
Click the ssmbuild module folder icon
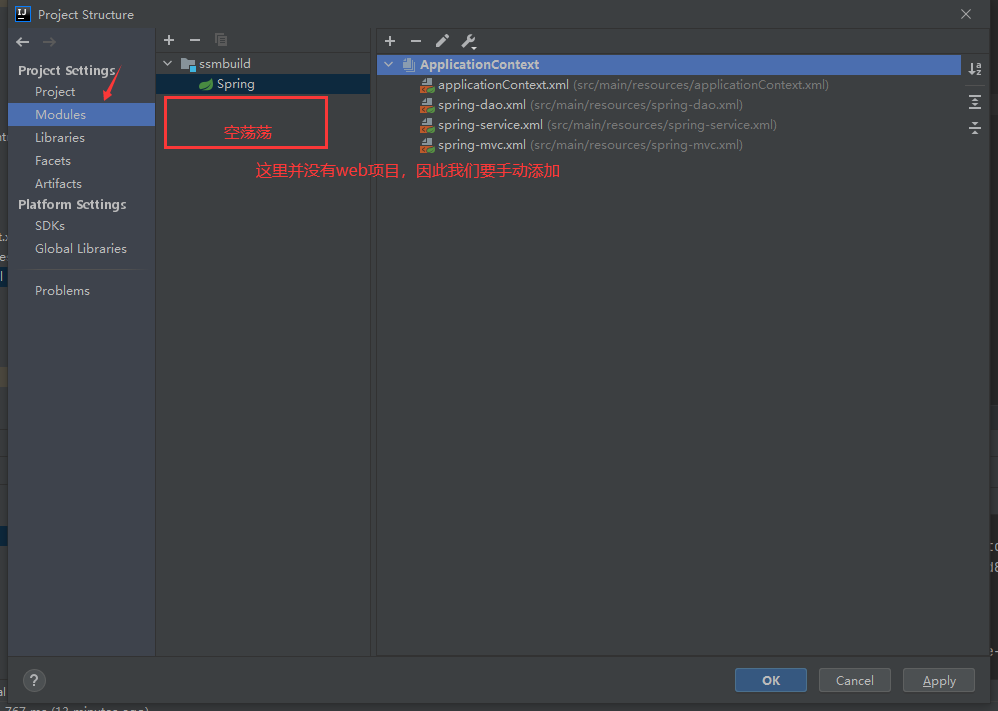[x=188, y=64]
